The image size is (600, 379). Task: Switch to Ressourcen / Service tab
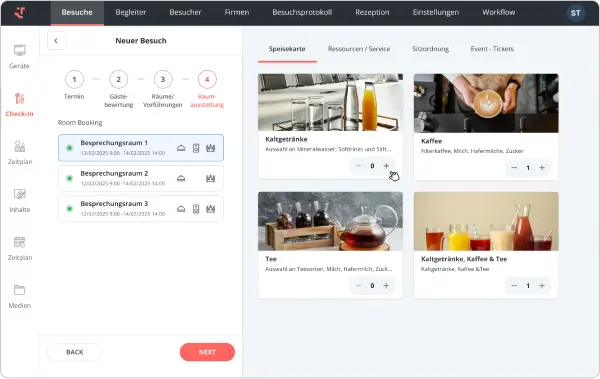[x=359, y=49]
